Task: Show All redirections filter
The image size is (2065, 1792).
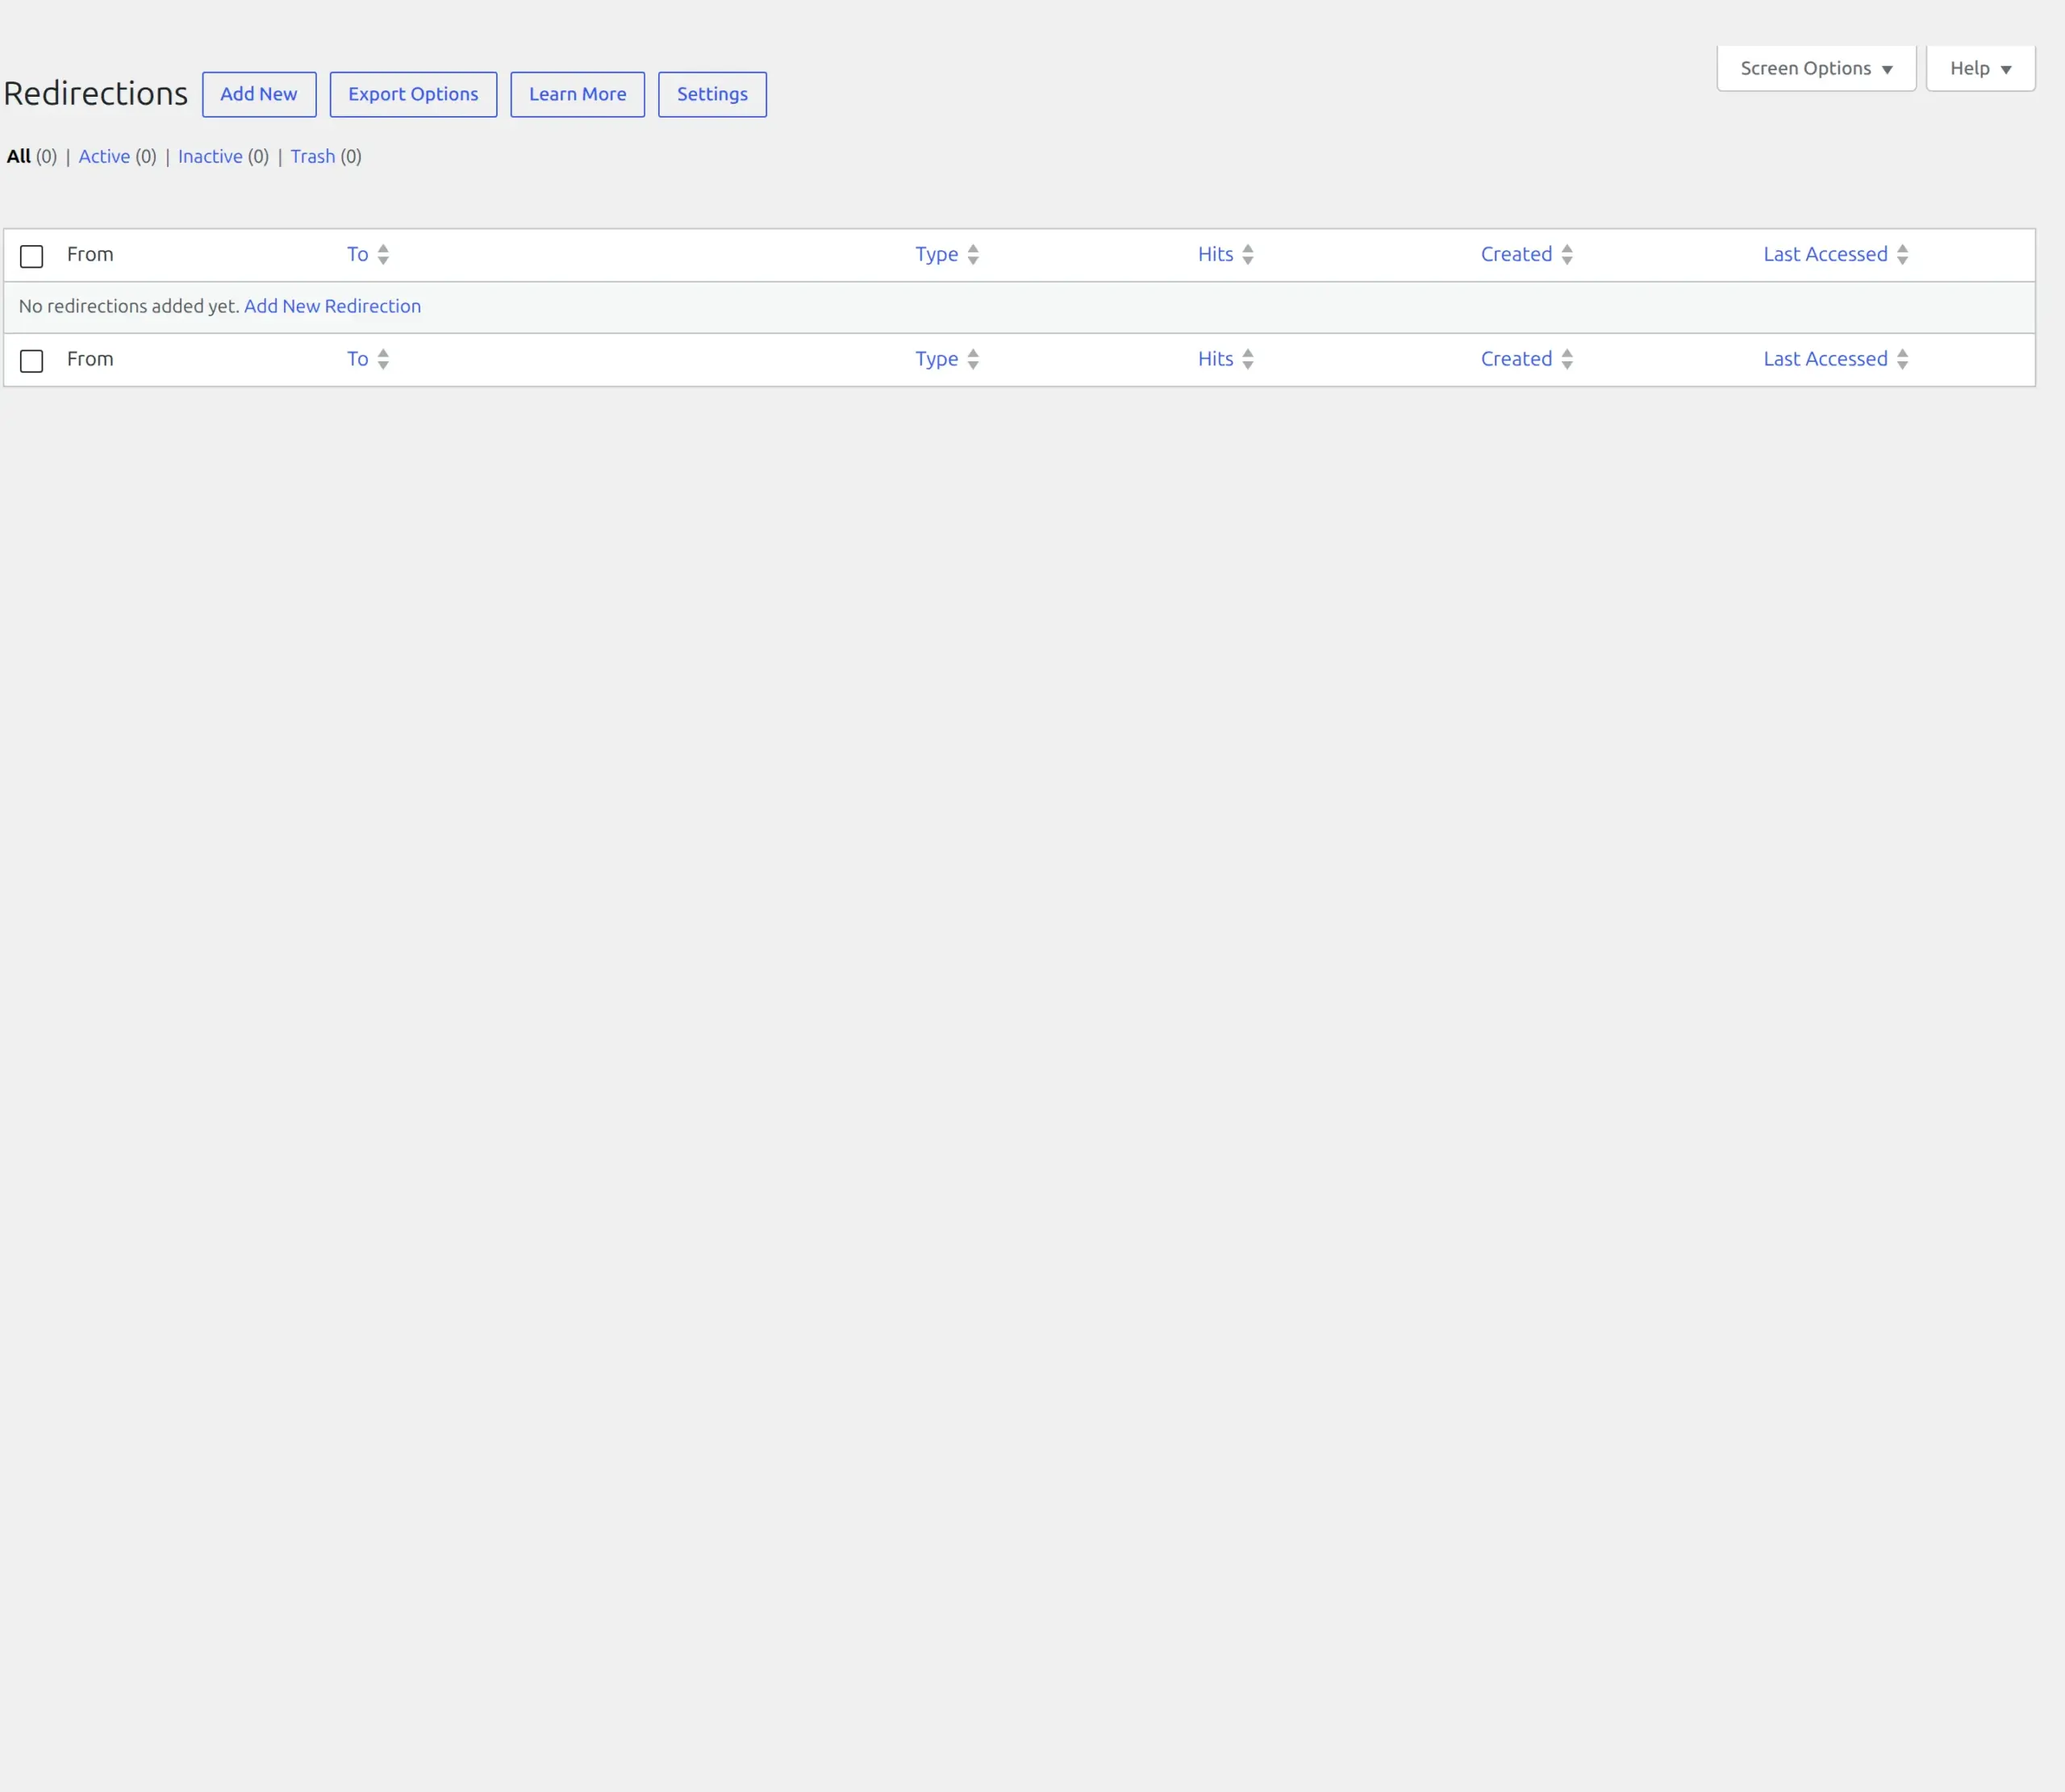Action: point(19,156)
